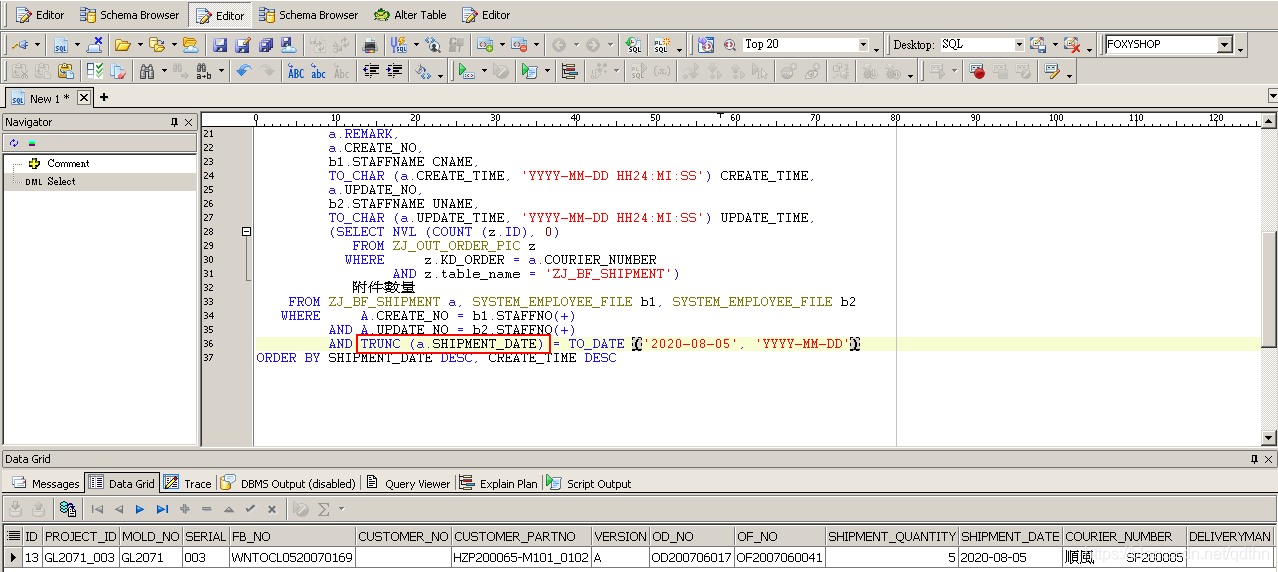
Task: Click the Data Grid database export icon
Action: click(68, 509)
